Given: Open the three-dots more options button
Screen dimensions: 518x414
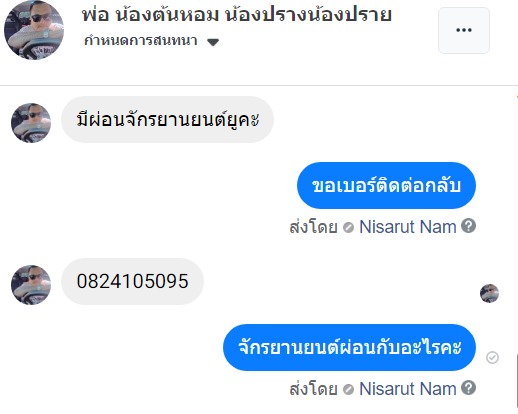Looking at the screenshot, I should (464, 30).
